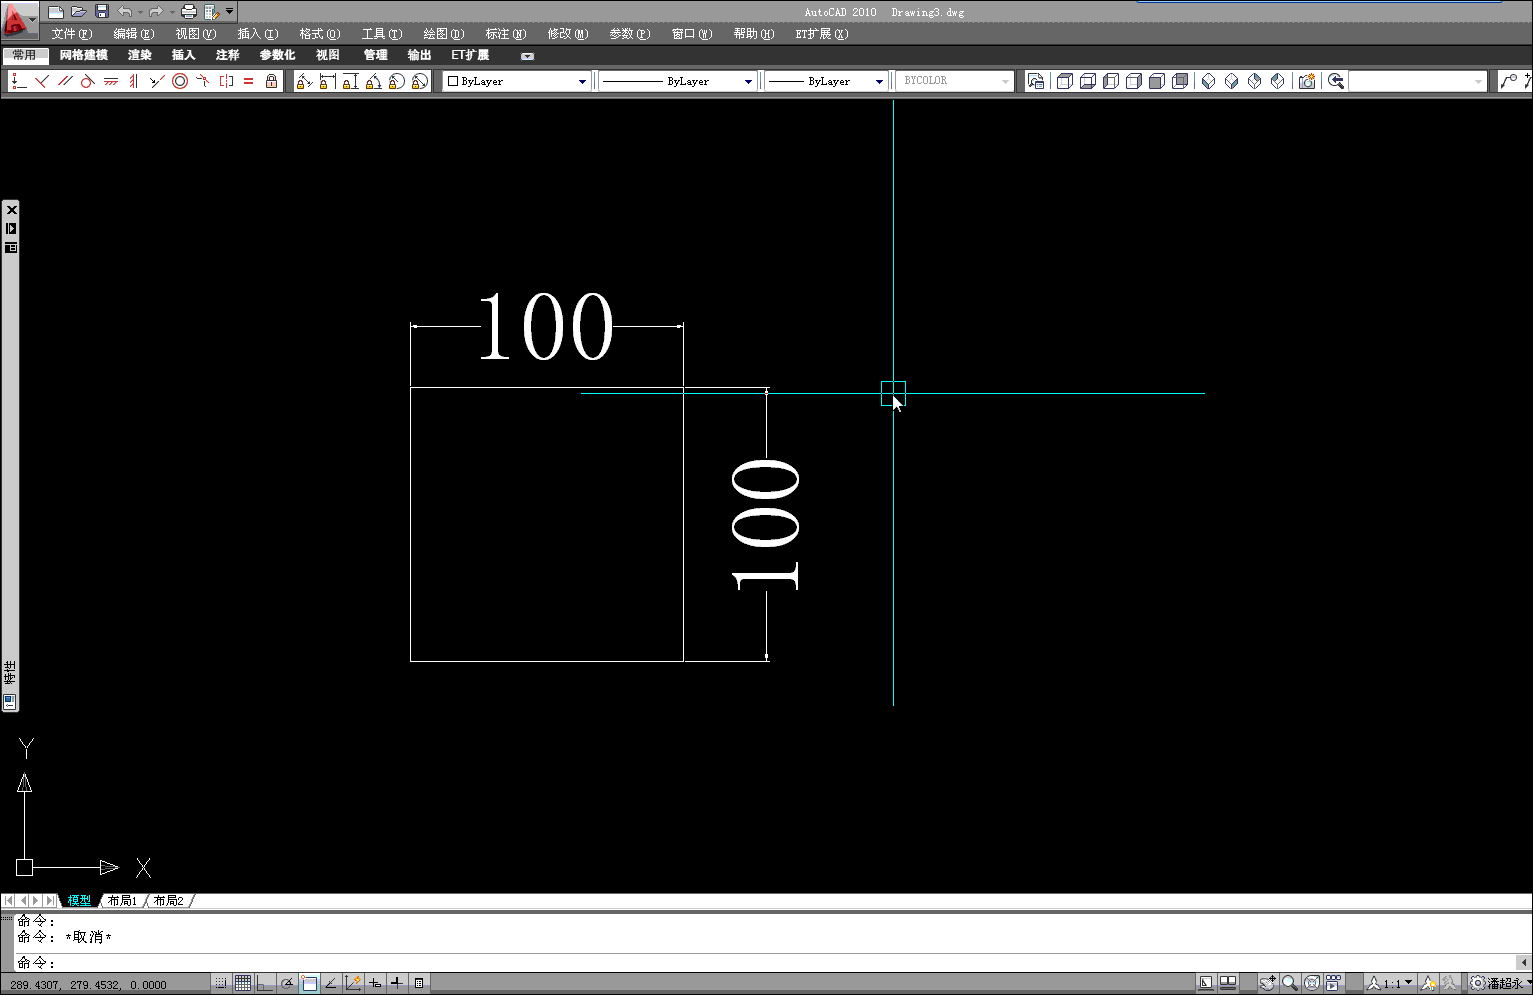Expand the quick access toolbar customize arrow

[x=230, y=12]
